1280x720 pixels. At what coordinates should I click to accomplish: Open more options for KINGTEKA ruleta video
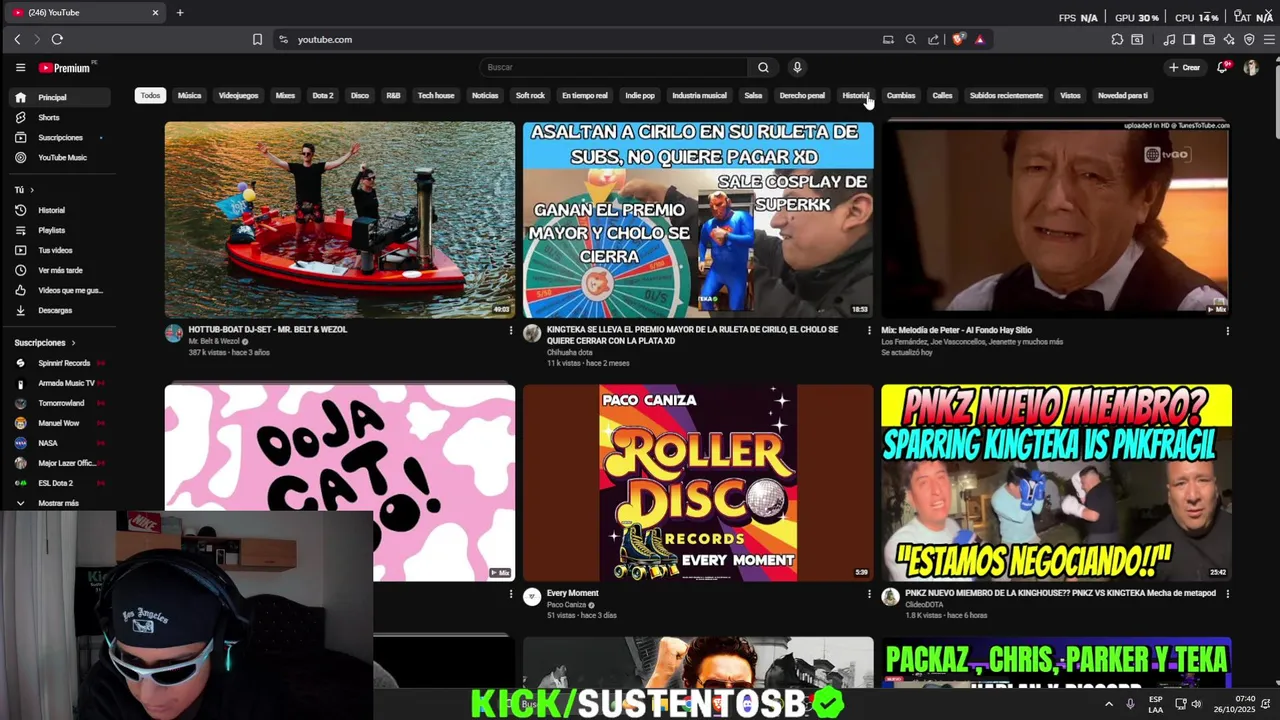[x=868, y=330]
